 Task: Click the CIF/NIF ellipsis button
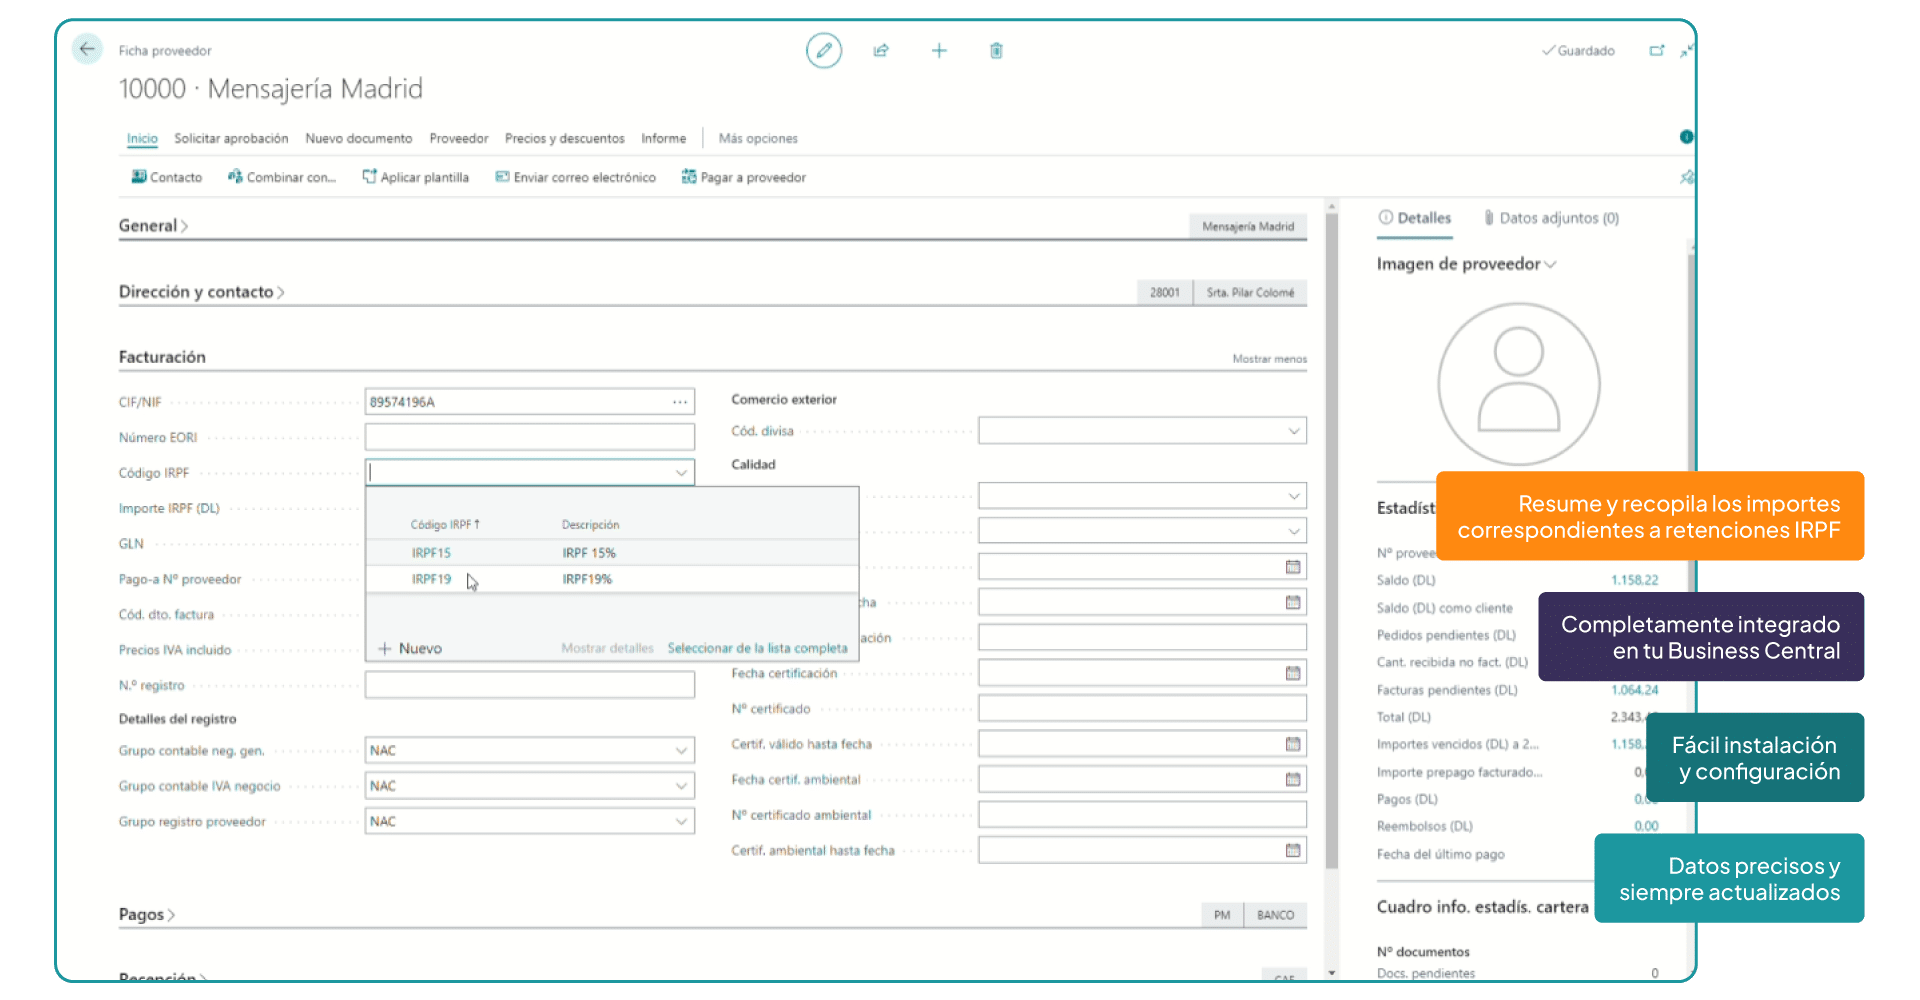(x=680, y=402)
